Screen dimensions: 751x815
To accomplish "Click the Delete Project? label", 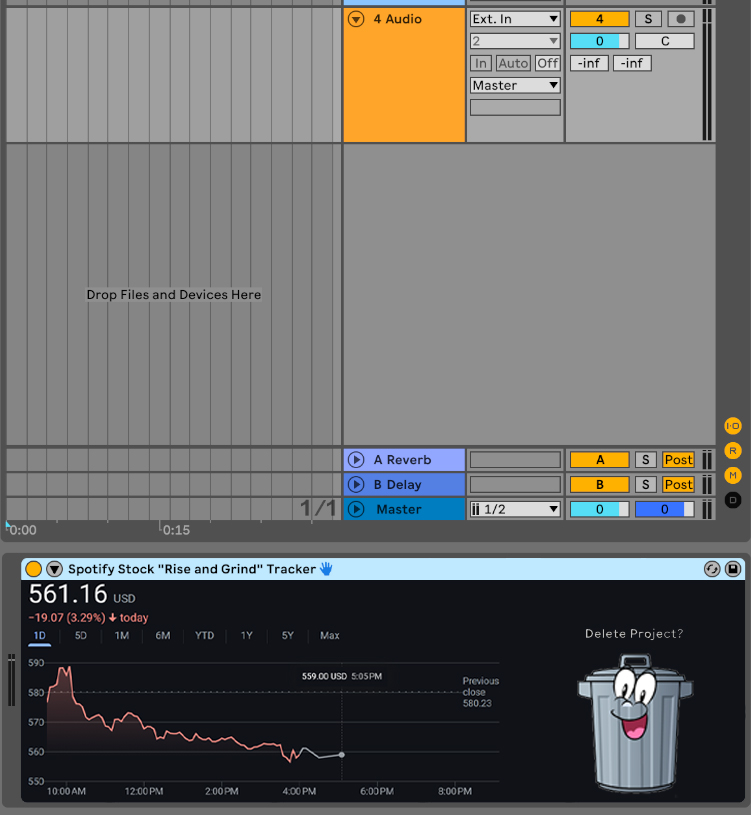I will pyautogui.click(x=634, y=634).
